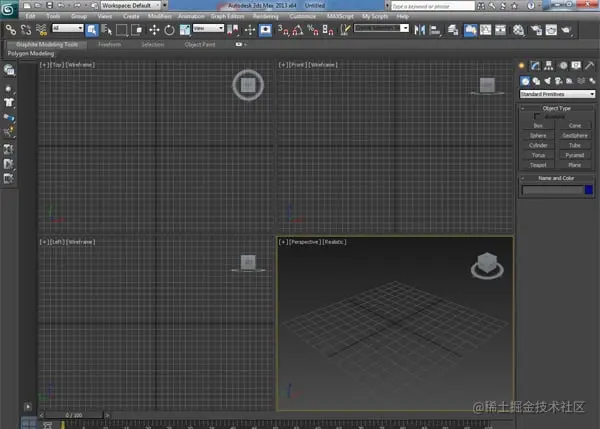Click the Use Pivot Point Center icon
The image size is (600, 429).
(x=233, y=30)
